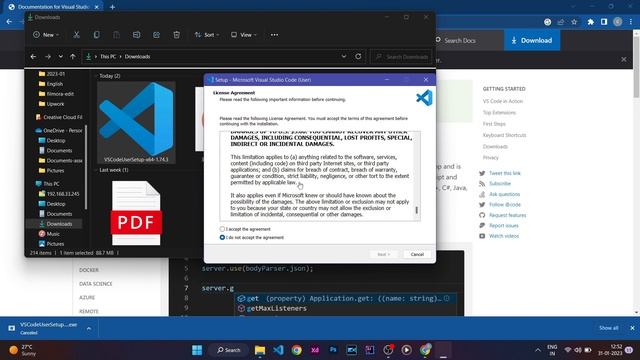Expand options for VSCodeUserSetup download item
Viewport: 640px width, 360px height.
89,328
